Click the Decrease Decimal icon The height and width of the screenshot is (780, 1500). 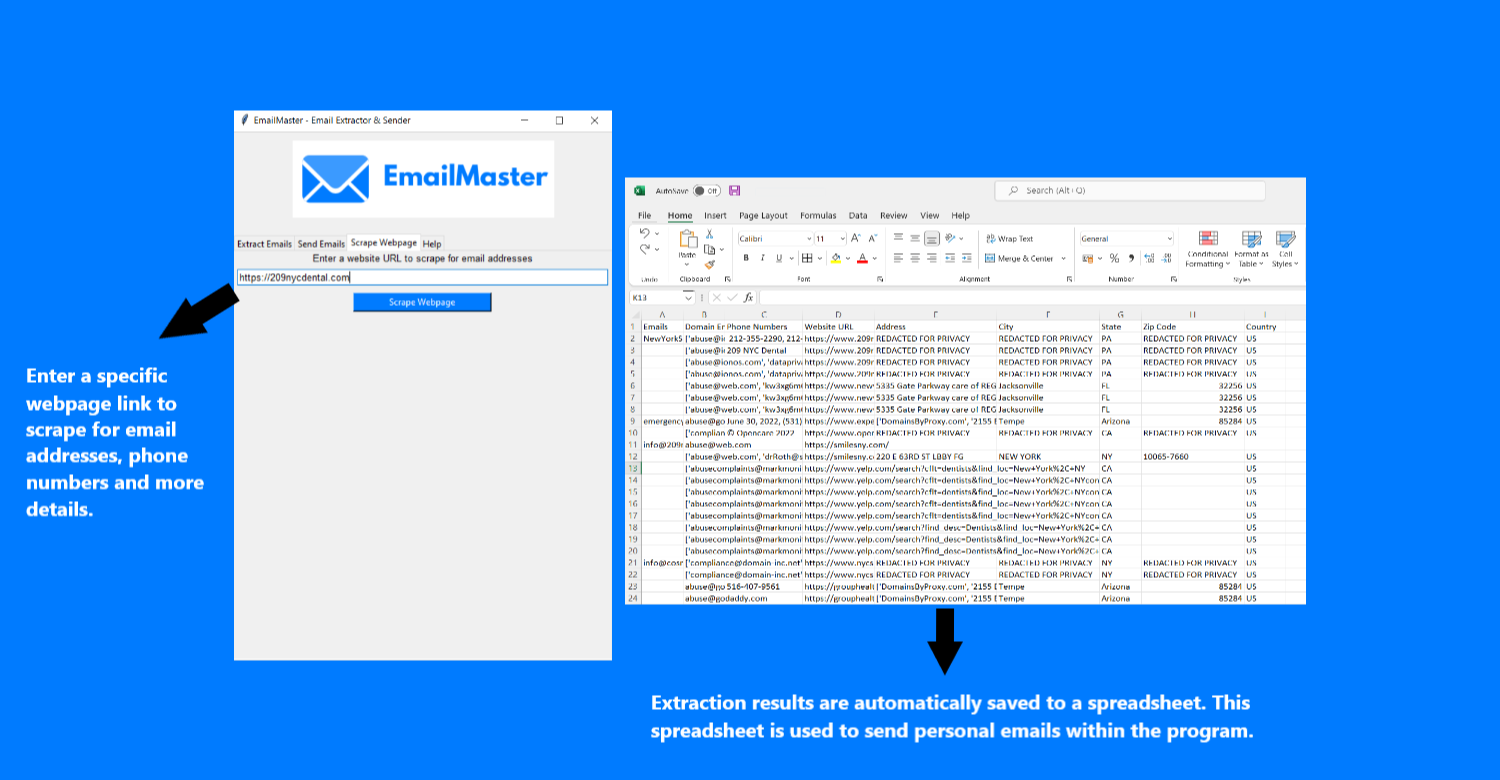(1166, 259)
